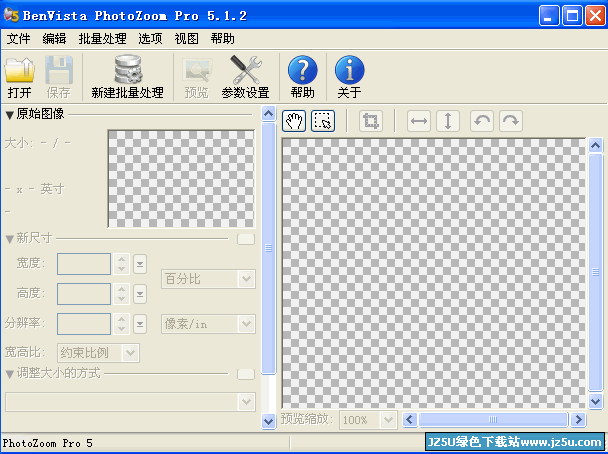Open the 文件 menu

tap(18, 39)
